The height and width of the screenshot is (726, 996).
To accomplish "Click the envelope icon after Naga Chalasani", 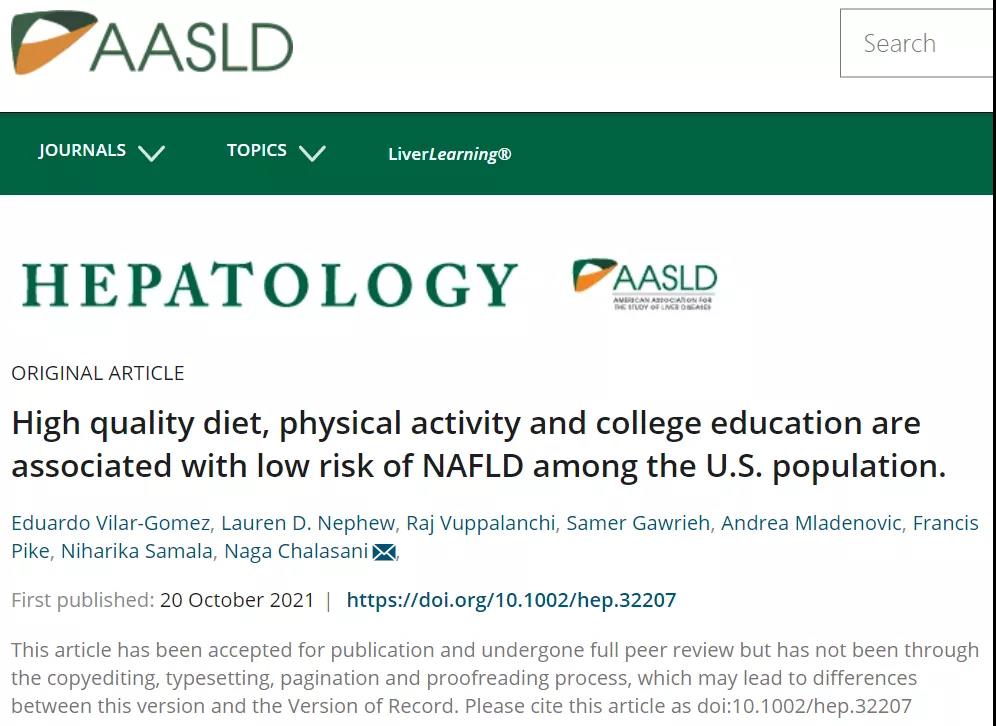I will 384,552.
